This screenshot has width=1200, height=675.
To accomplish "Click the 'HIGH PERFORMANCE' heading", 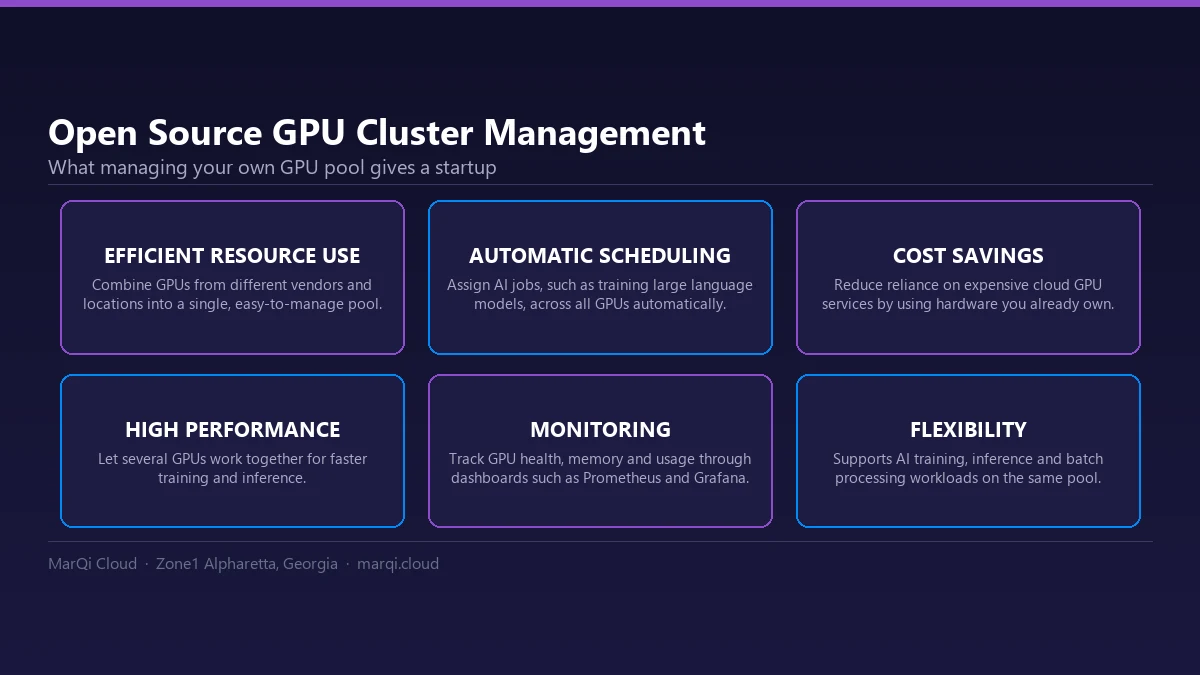I will click(232, 430).
